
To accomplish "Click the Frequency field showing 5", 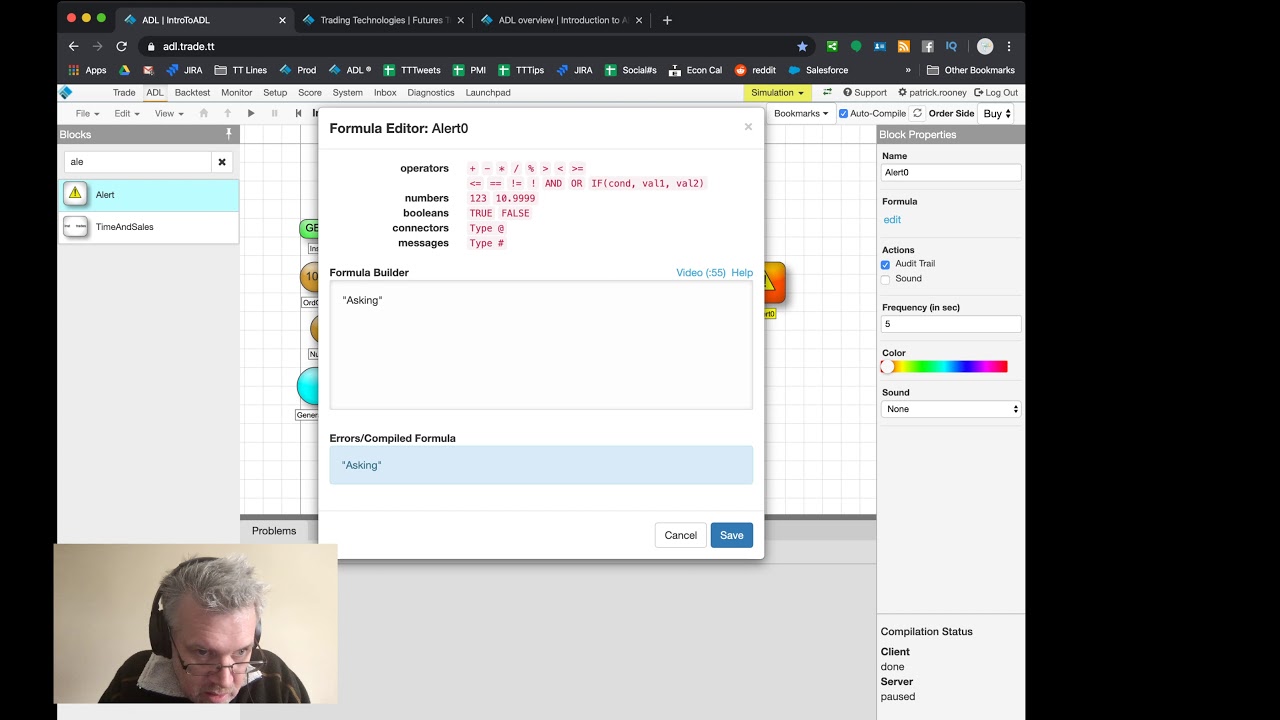I will [x=951, y=324].
